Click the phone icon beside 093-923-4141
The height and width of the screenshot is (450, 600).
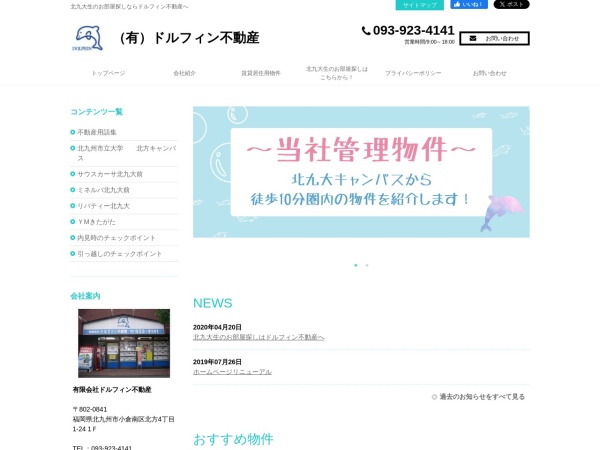[x=366, y=31]
